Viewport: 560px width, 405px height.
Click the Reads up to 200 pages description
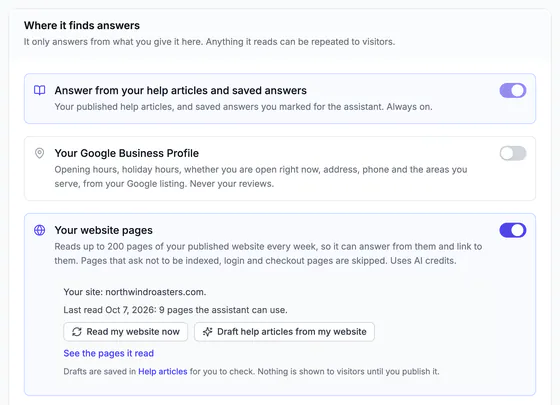point(268,254)
